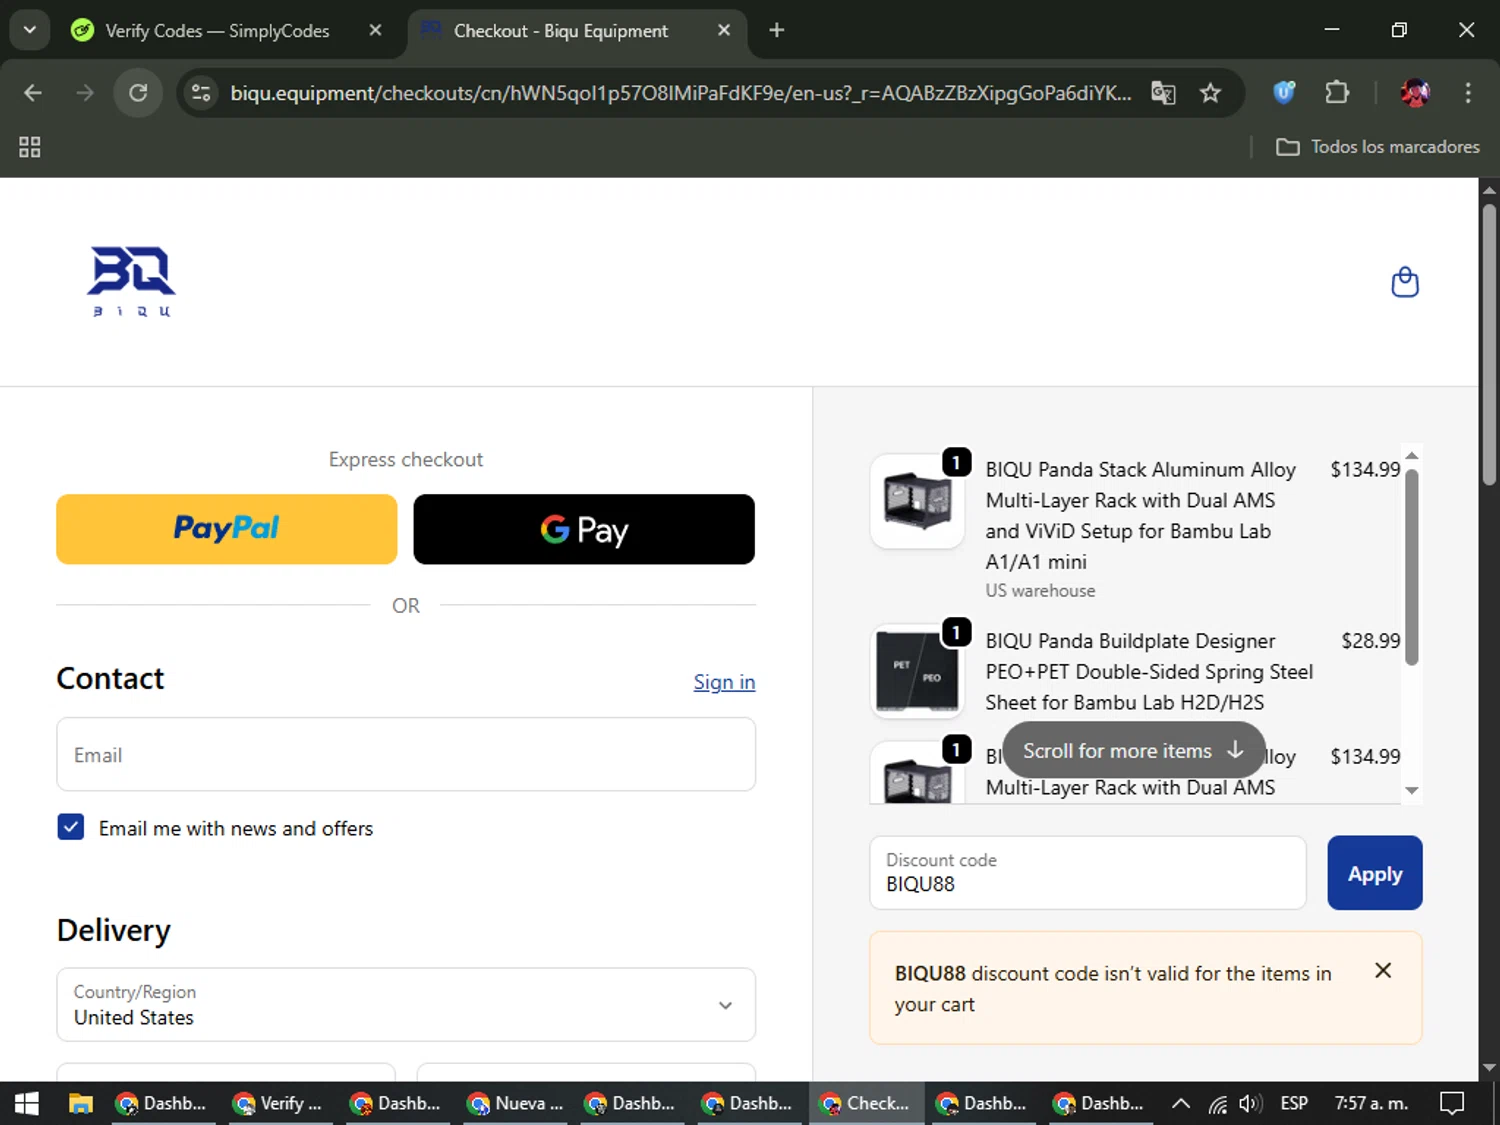Click Scroll for more items button

click(1133, 750)
